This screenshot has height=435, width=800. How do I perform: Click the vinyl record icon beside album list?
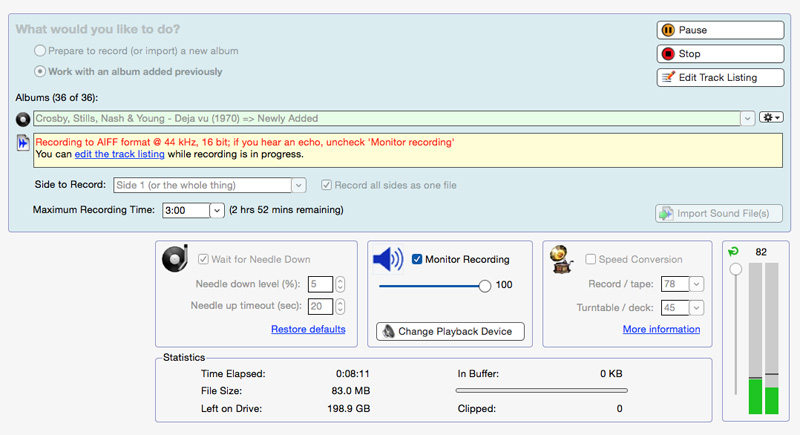[23, 118]
